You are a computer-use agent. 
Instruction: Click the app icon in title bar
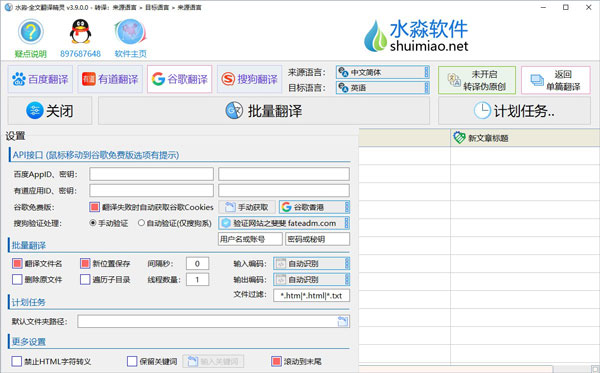coord(8,7)
